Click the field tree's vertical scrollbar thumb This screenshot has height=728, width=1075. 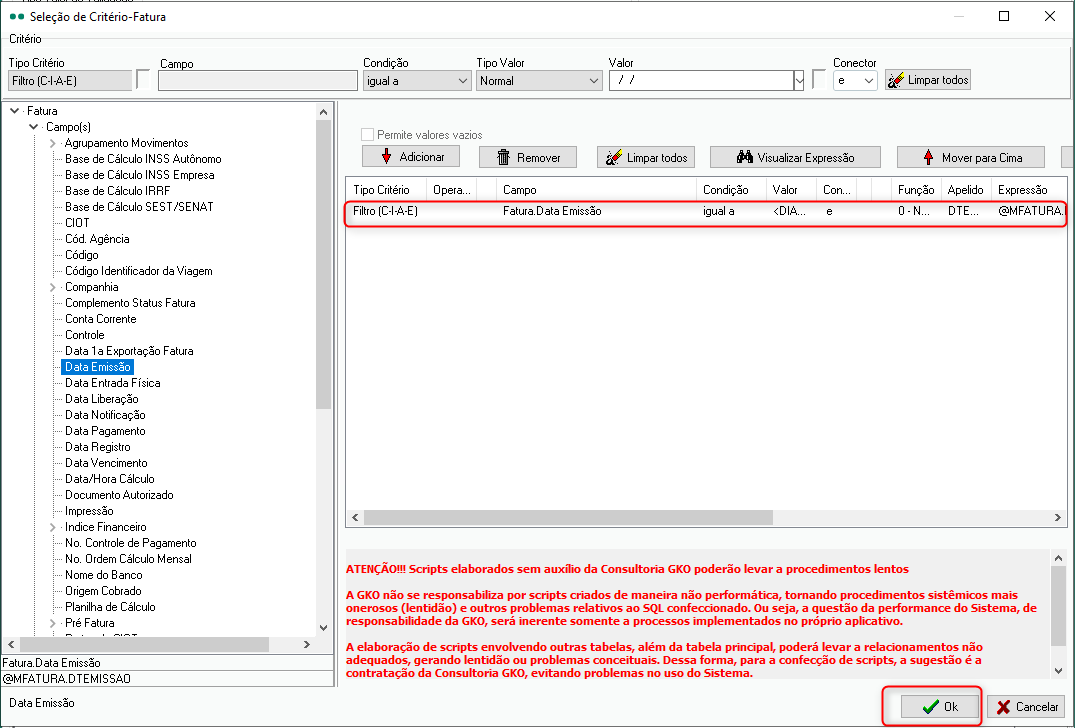[x=323, y=265]
